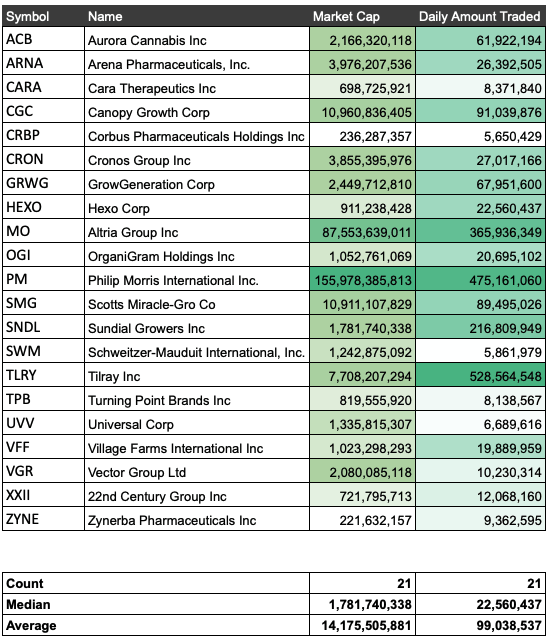Image resolution: width=548 pixels, height=639 pixels.
Task: Select Canopy Growth Corp market cap cell
Action: (362, 111)
